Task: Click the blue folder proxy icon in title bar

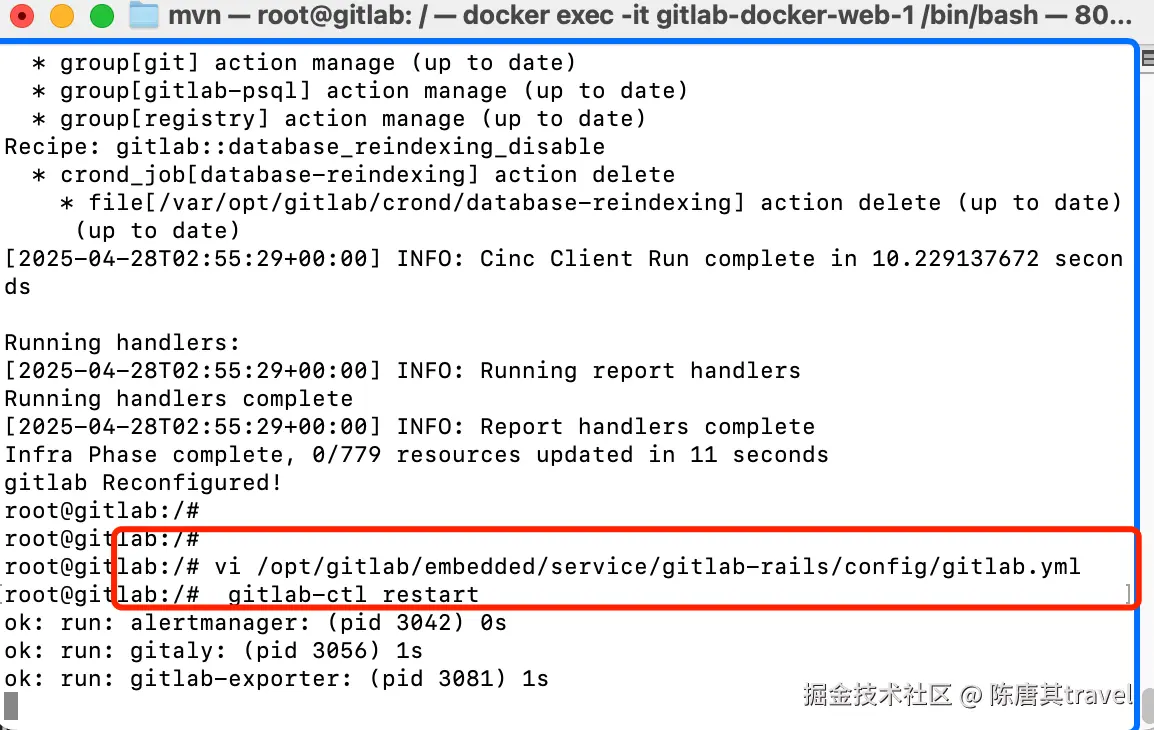Action: pyautogui.click(x=144, y=15)
